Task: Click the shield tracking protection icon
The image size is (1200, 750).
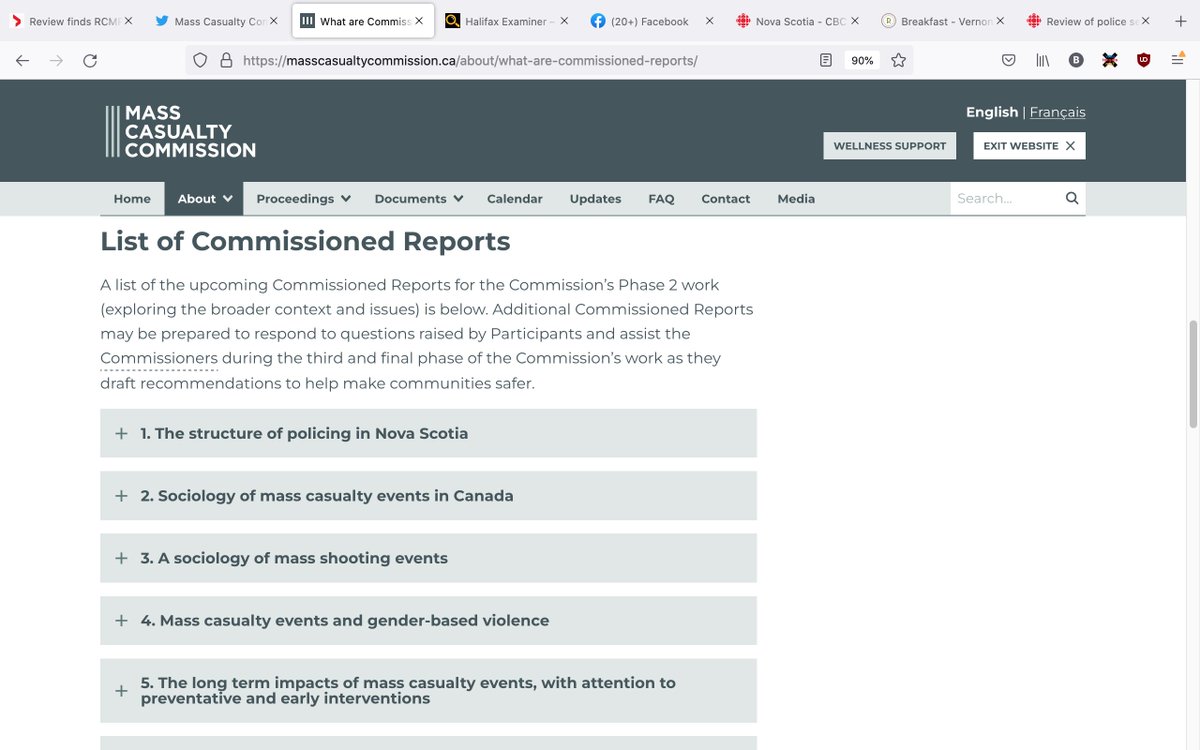Action: click(x=200, y=60)
